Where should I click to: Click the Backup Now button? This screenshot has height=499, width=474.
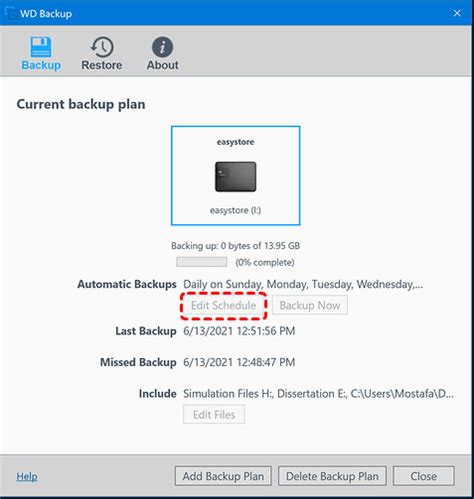coord(310,305)
